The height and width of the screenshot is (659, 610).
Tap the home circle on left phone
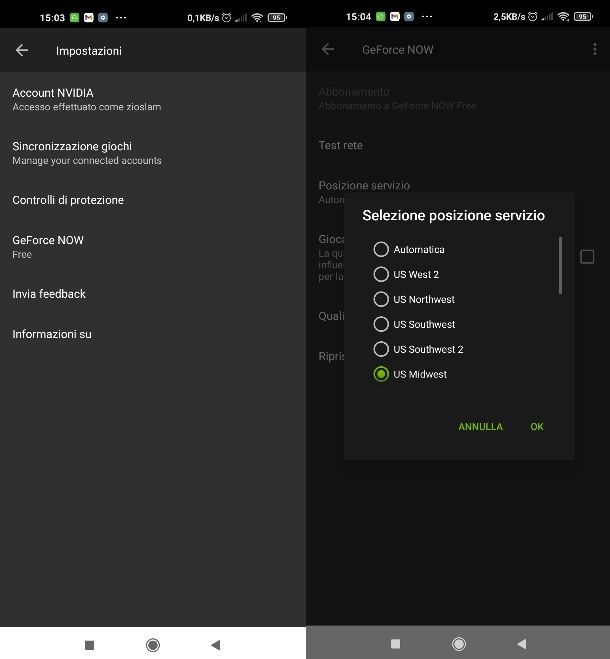[x=153, y=644]
